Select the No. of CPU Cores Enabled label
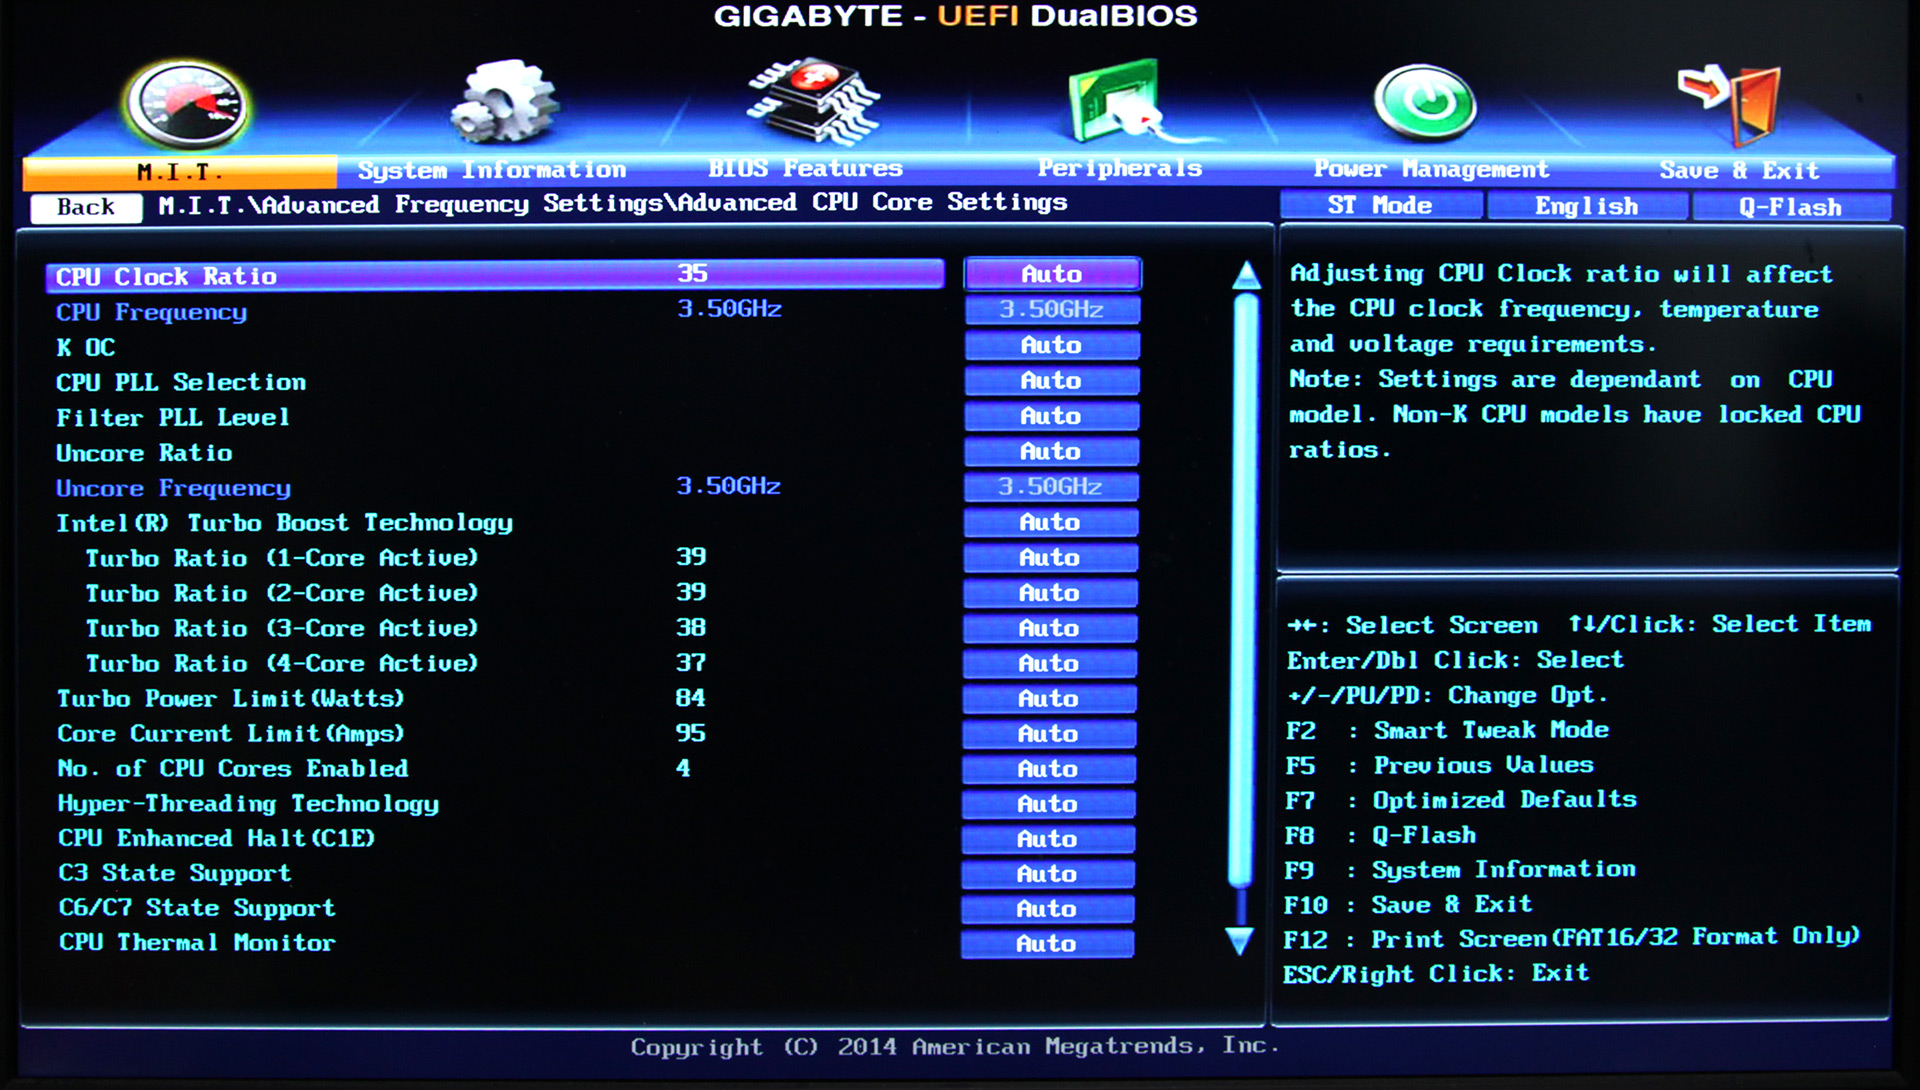Image resolution: width=1920 pixels, height=1090 pixels. [x=233, y=768]
